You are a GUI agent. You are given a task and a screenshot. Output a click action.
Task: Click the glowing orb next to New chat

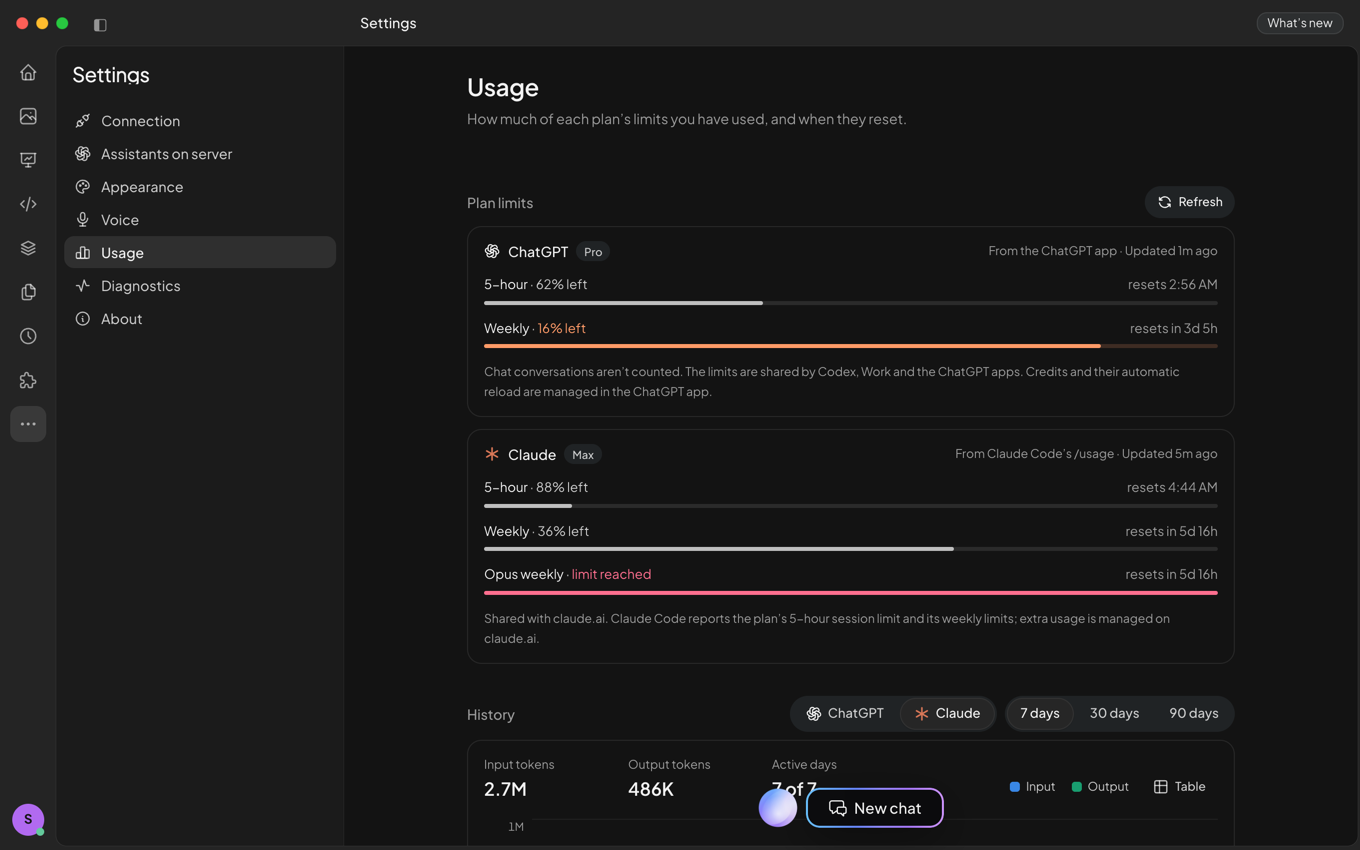point(778,808)
